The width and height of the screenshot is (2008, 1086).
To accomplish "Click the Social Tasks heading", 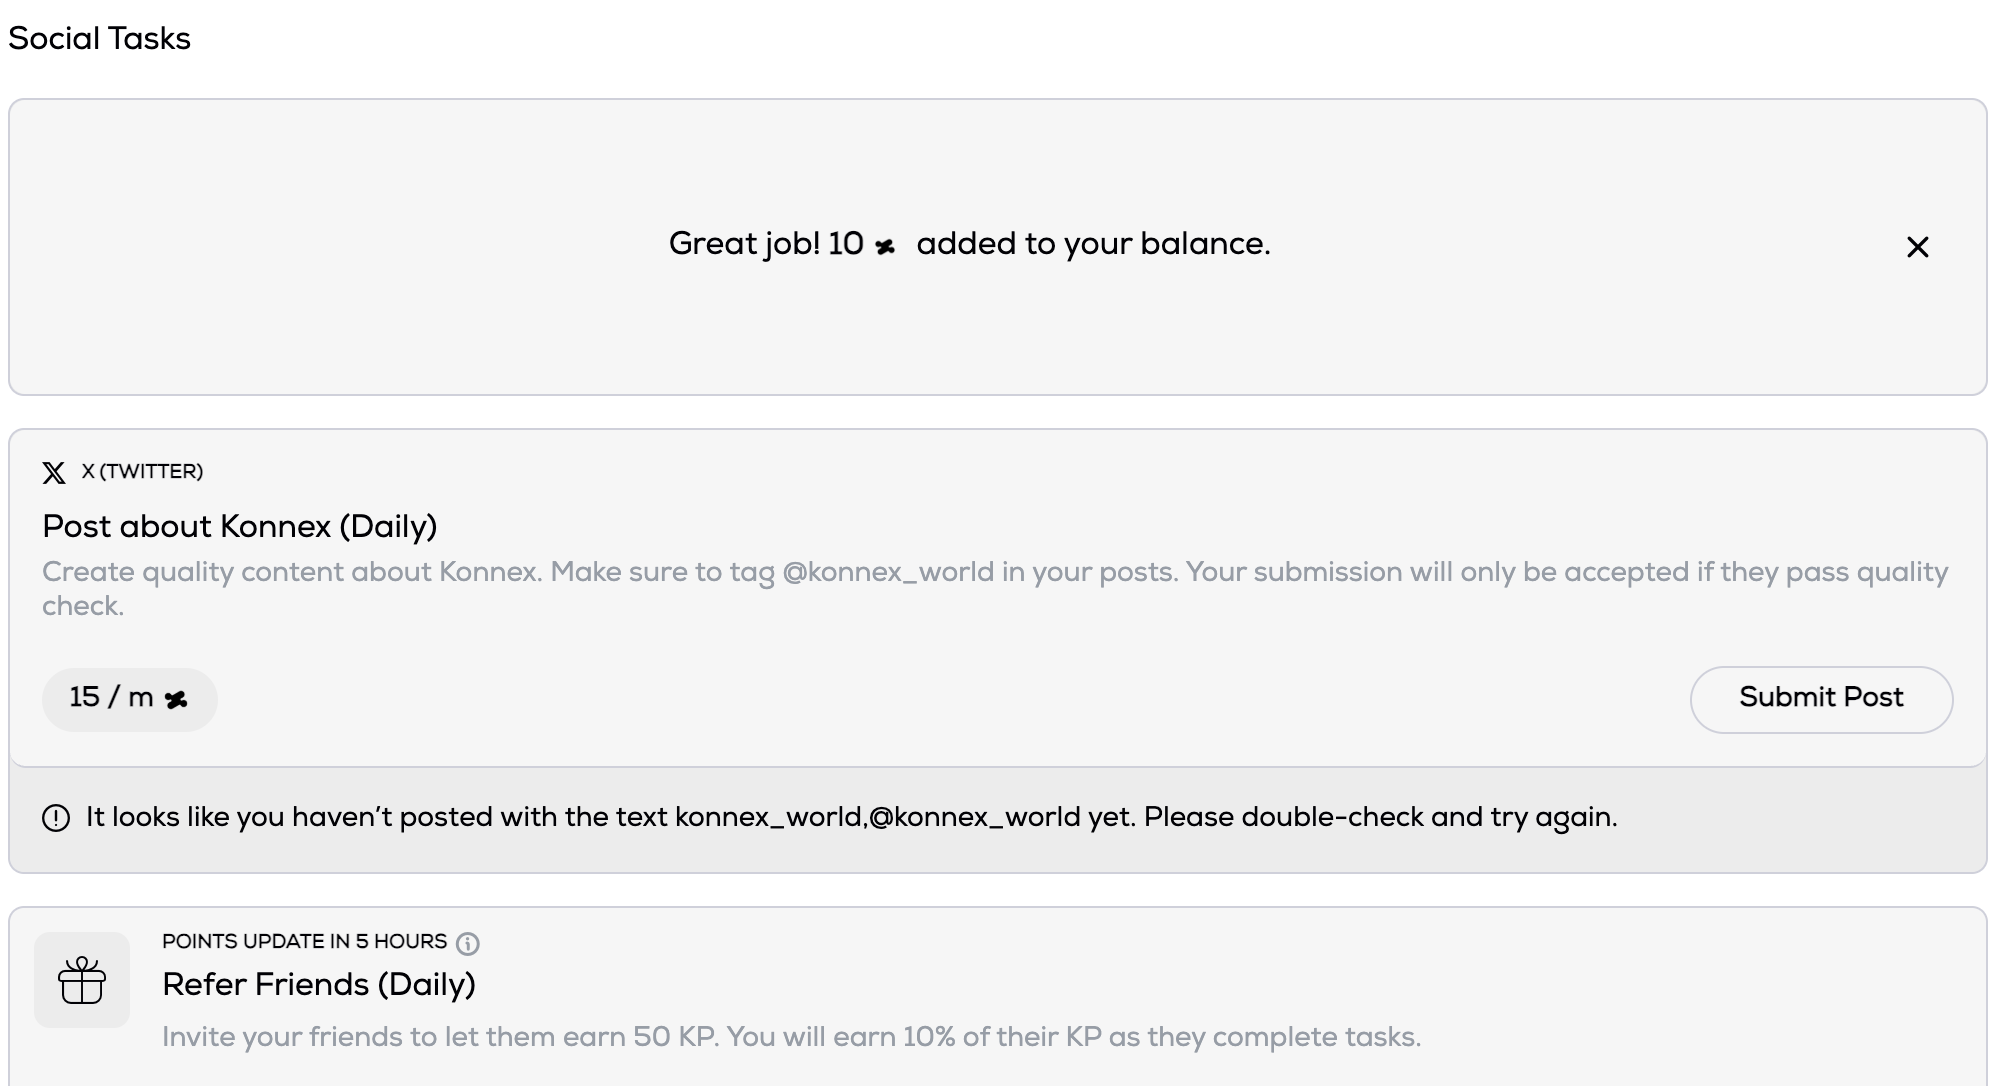I will pos(99,38).
